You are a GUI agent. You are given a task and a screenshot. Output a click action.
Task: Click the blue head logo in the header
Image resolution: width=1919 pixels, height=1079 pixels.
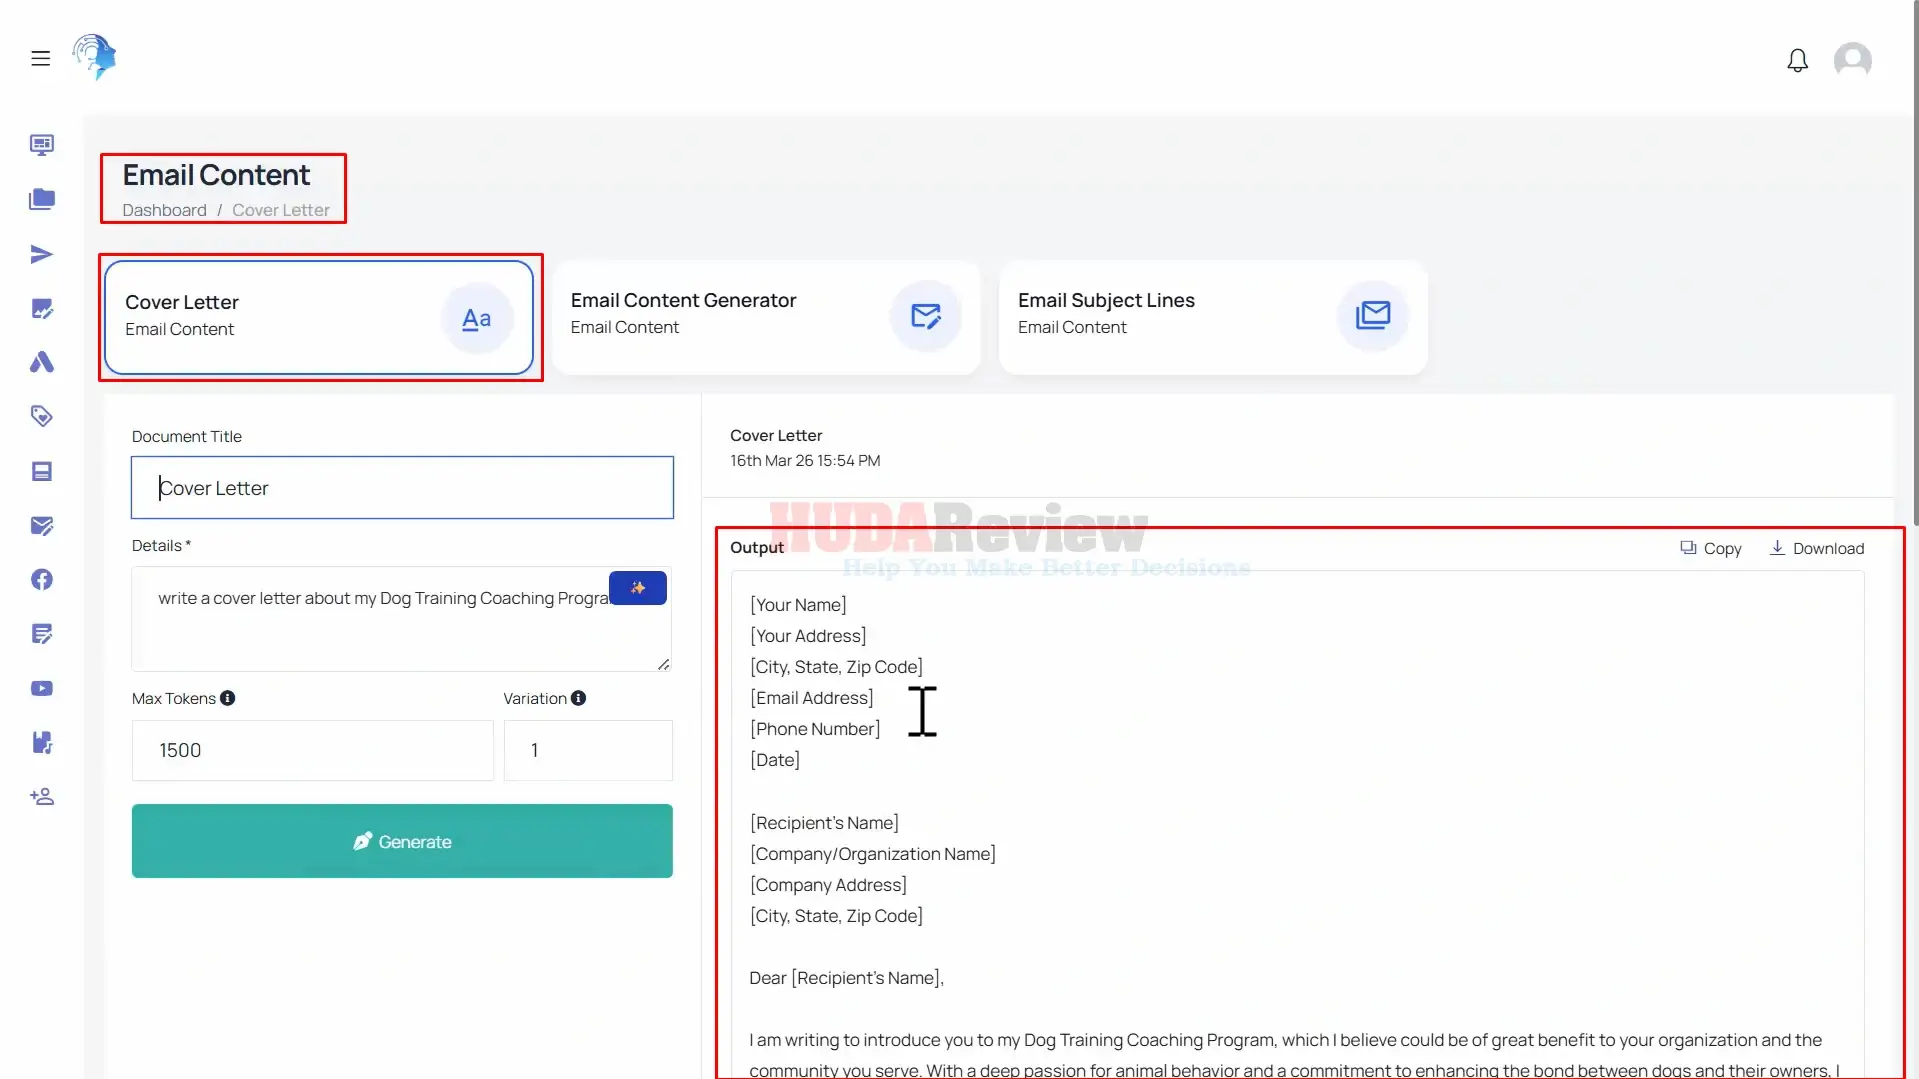(94, 57)
